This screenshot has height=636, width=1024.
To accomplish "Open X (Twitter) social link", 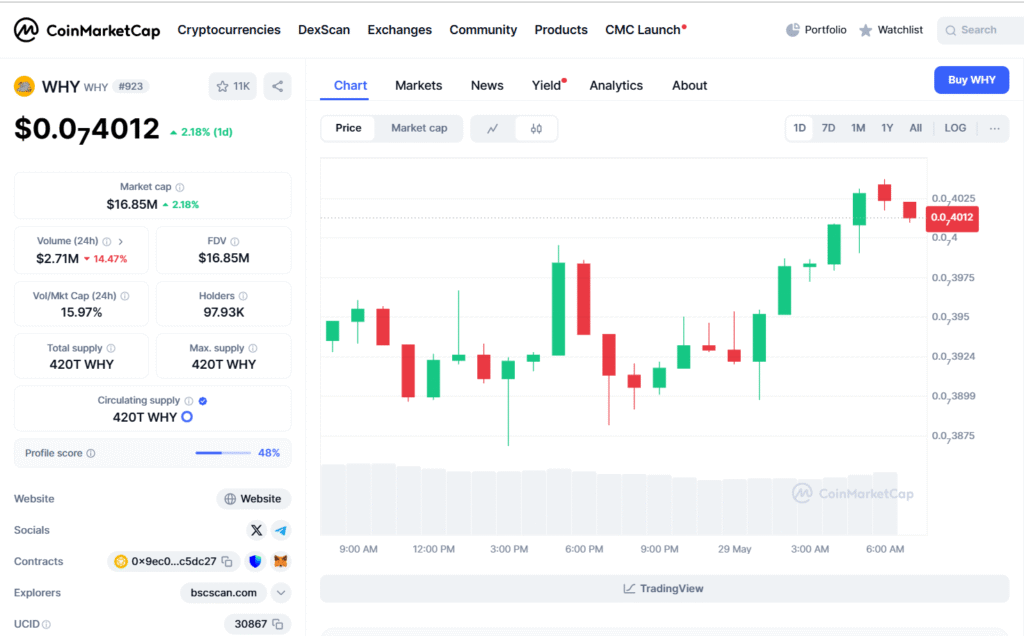I will [x=257, y=530].
